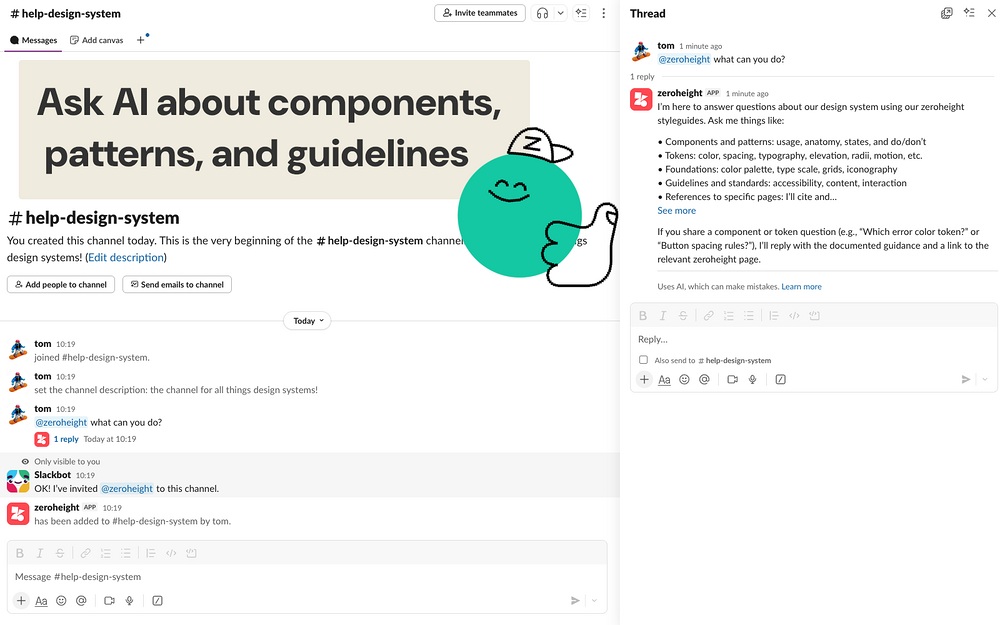Click the Edit description link
Image resolution: width=1000 pixels, height=625 pixels.
point(126,258)
